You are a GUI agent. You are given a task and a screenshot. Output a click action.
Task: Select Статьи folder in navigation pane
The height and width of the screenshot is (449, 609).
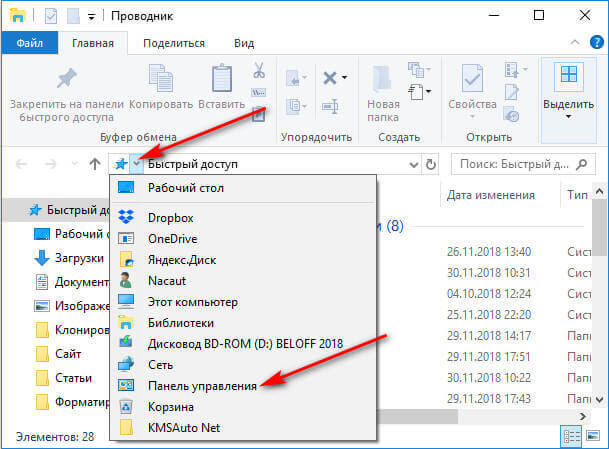(73, 378)
